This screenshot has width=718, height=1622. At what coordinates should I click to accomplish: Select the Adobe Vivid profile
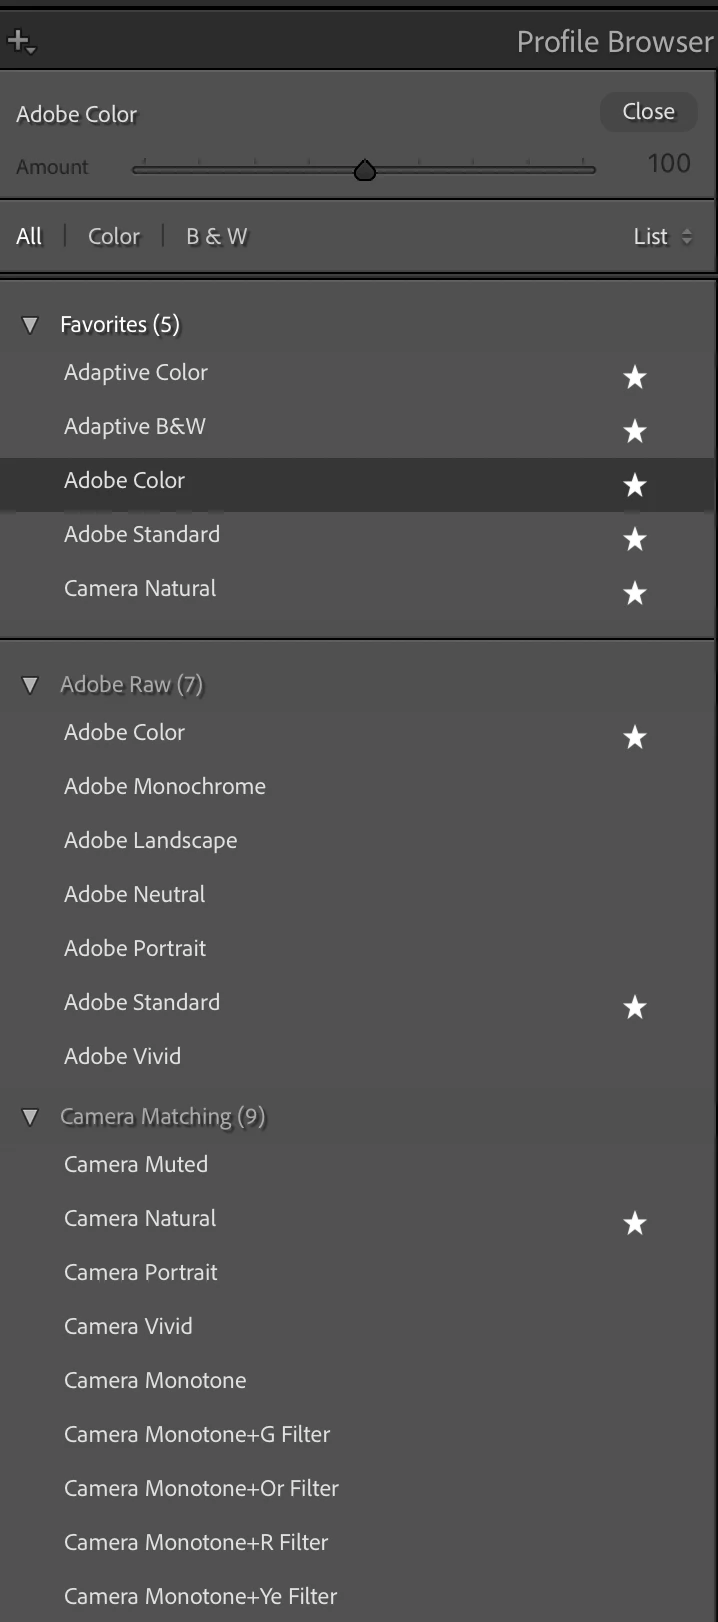pyautogui.click(x=122, y=1056)
